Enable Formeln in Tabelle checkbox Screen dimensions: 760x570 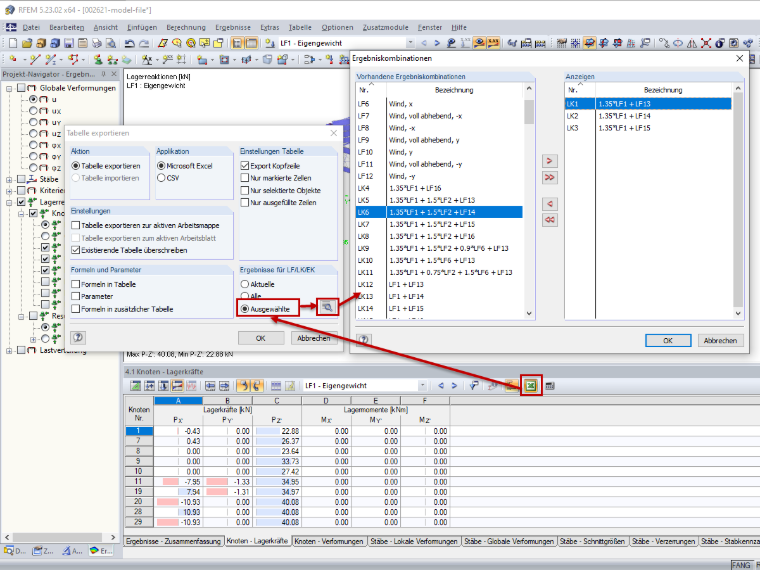[x=75, y=284]
